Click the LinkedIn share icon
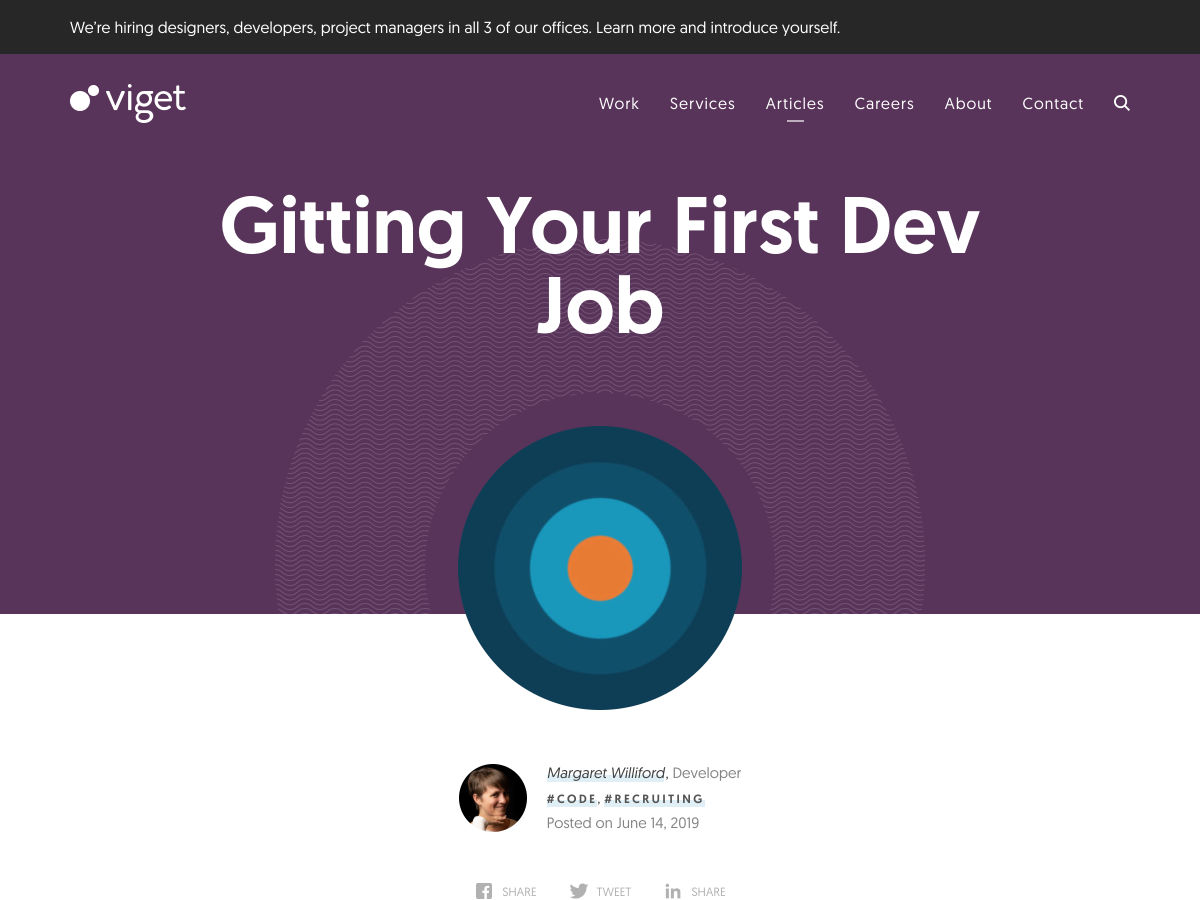Screen dimensions: 1200x900 [x=673, y=891]
